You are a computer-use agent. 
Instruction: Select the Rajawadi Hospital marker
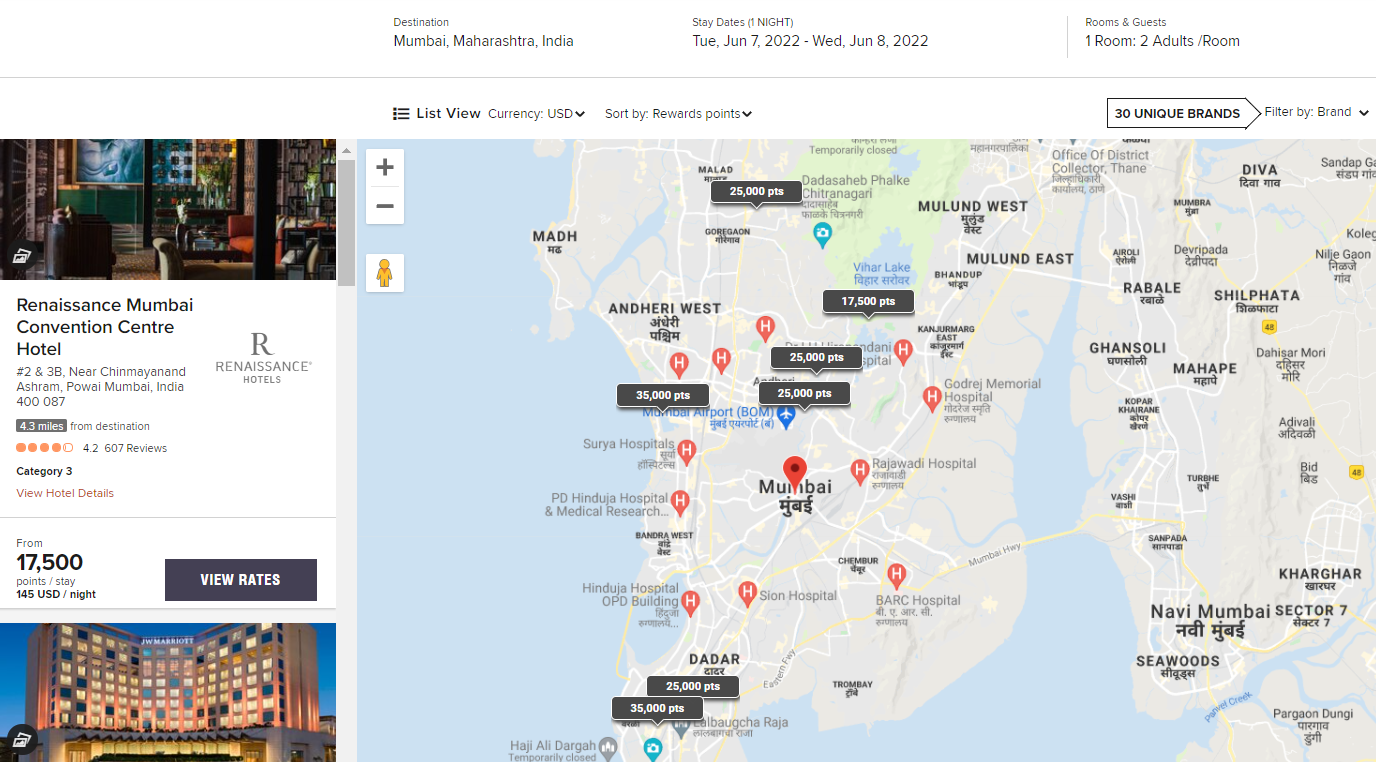859,471
